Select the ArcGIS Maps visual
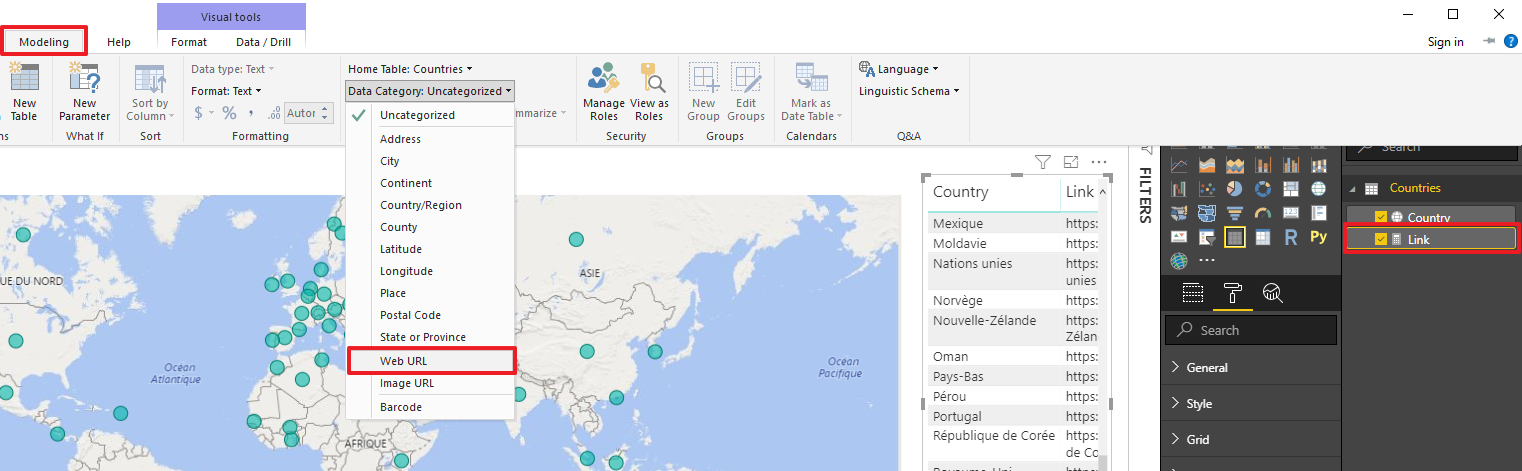Viewport: 1522px width, 471px height. 1179,262
